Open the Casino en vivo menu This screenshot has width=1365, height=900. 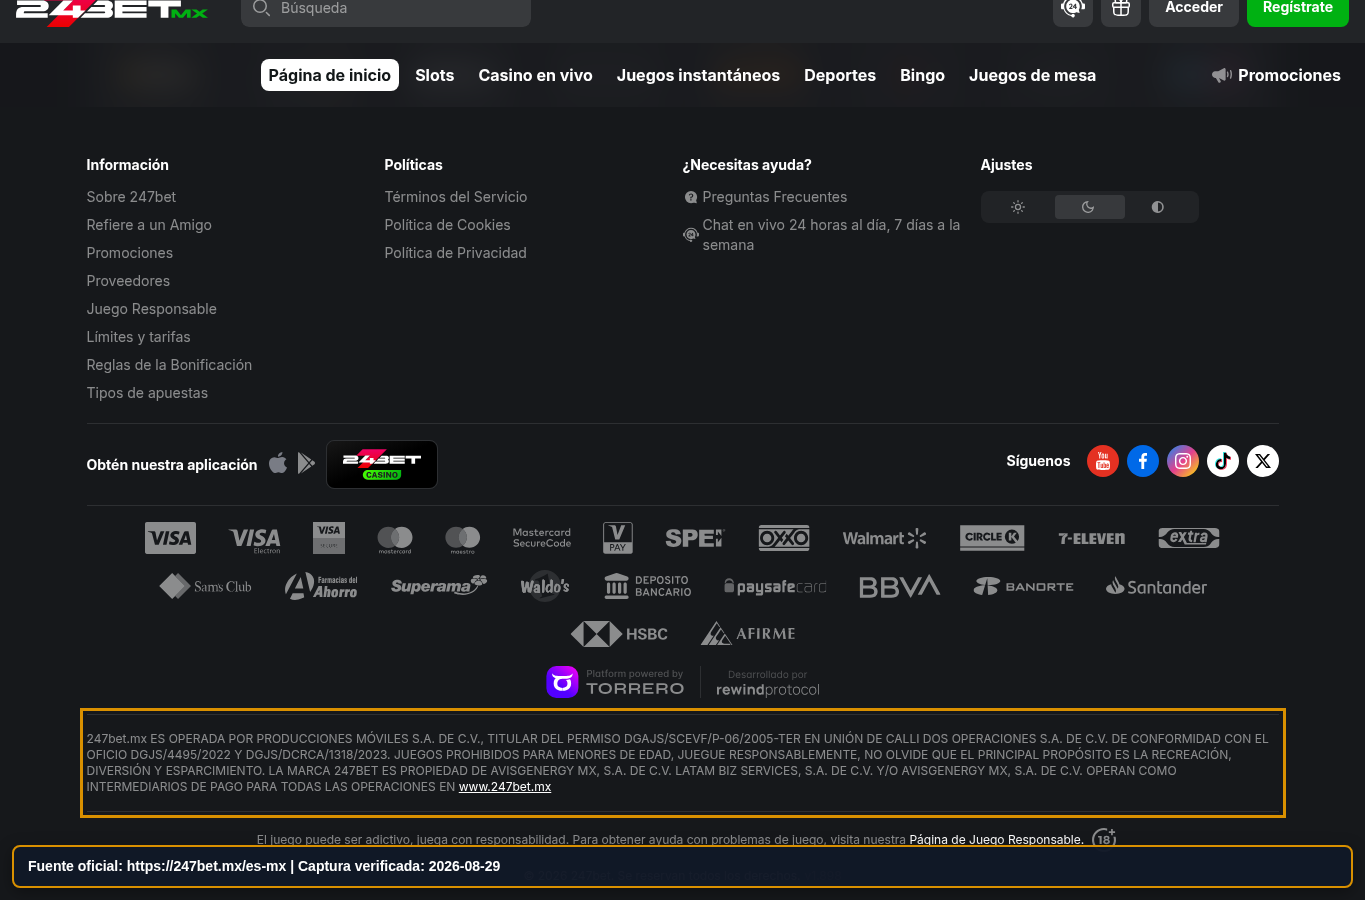[536, 75]
